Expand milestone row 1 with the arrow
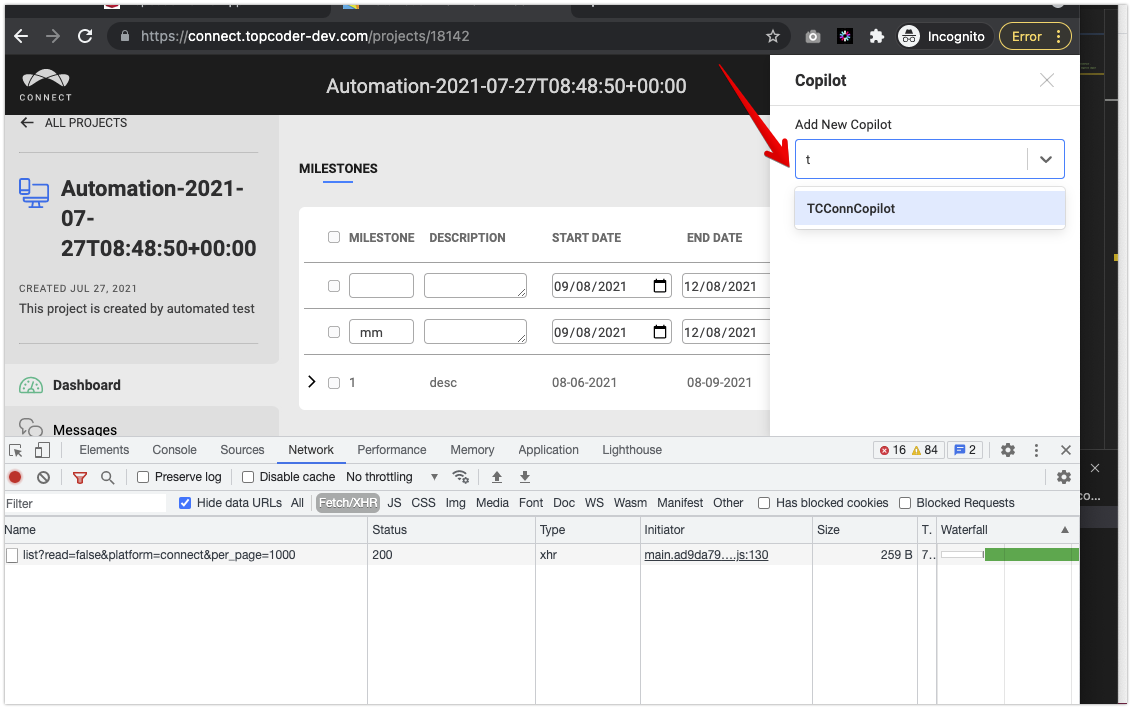The width and height of the screenshot is (1132, 709). (x=311, y=382)
